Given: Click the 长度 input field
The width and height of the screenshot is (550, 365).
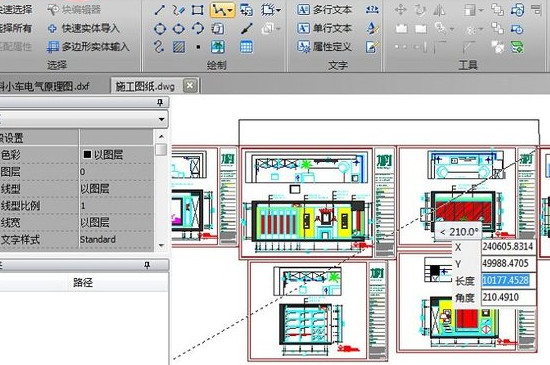Looking at the screenshot, I should click(x=508, y=280).
